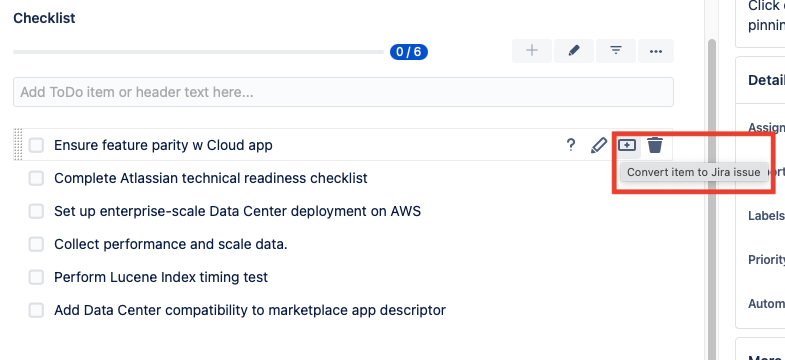Click the plus add-item icon in checklist toolbar
Screen dimensions: 785x360
pos(532,51)
